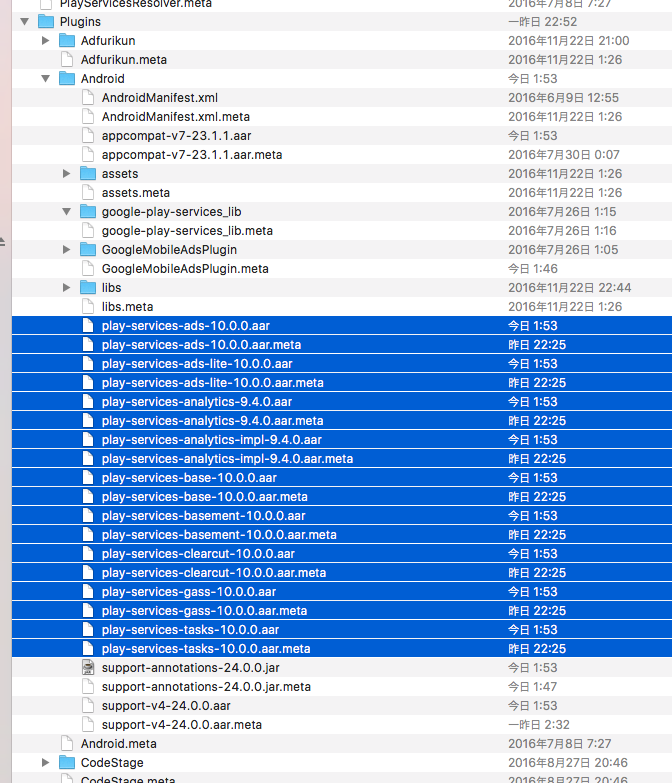
Task: Click the assets folder icon
Action: (x=88, y=173)
